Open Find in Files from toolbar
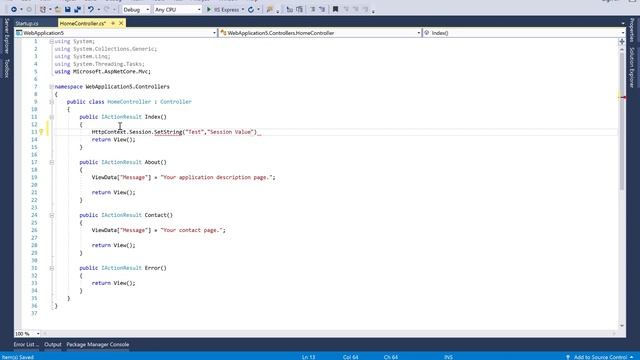This screenshot has width=640, height=360. (x=269, y=9)
